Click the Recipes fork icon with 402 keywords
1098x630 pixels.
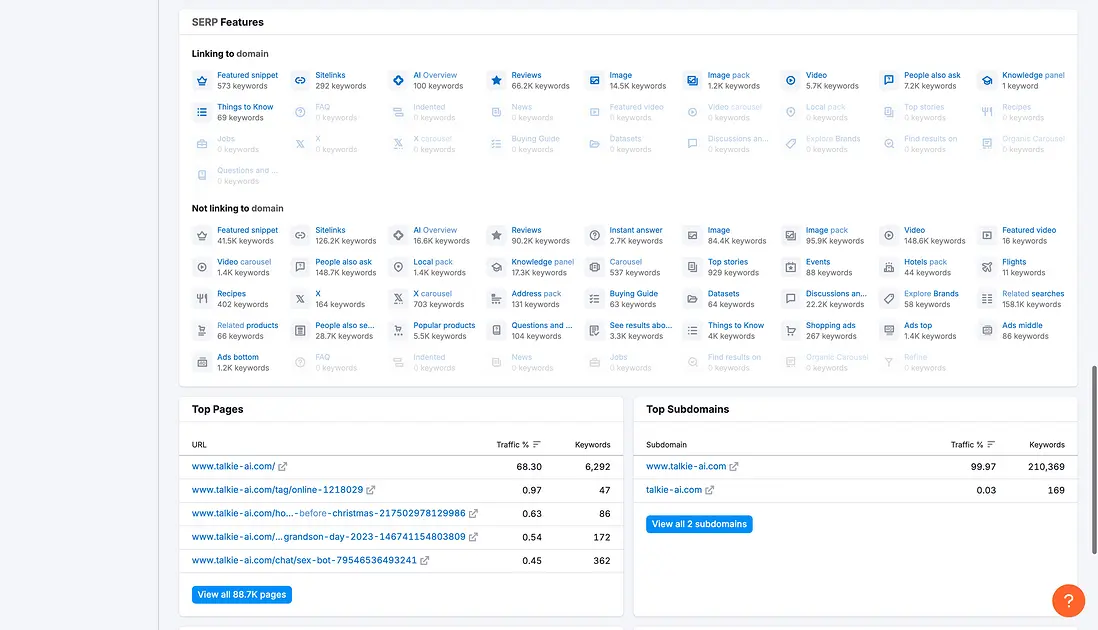point(202,299)
